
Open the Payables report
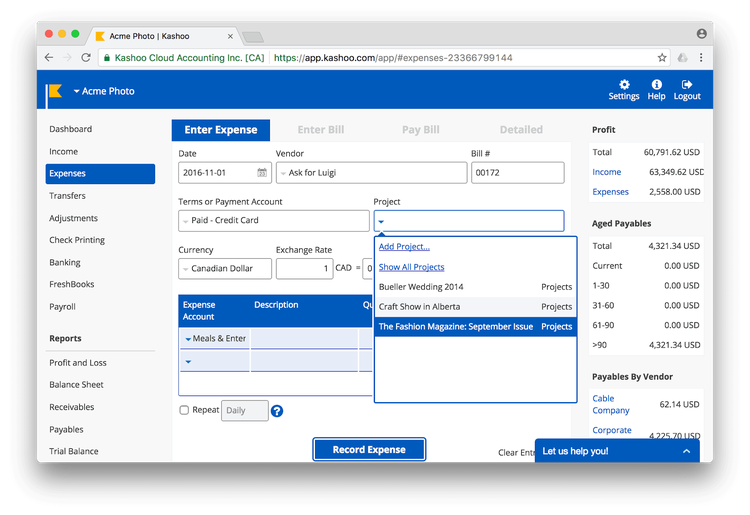tap(66, 429)
